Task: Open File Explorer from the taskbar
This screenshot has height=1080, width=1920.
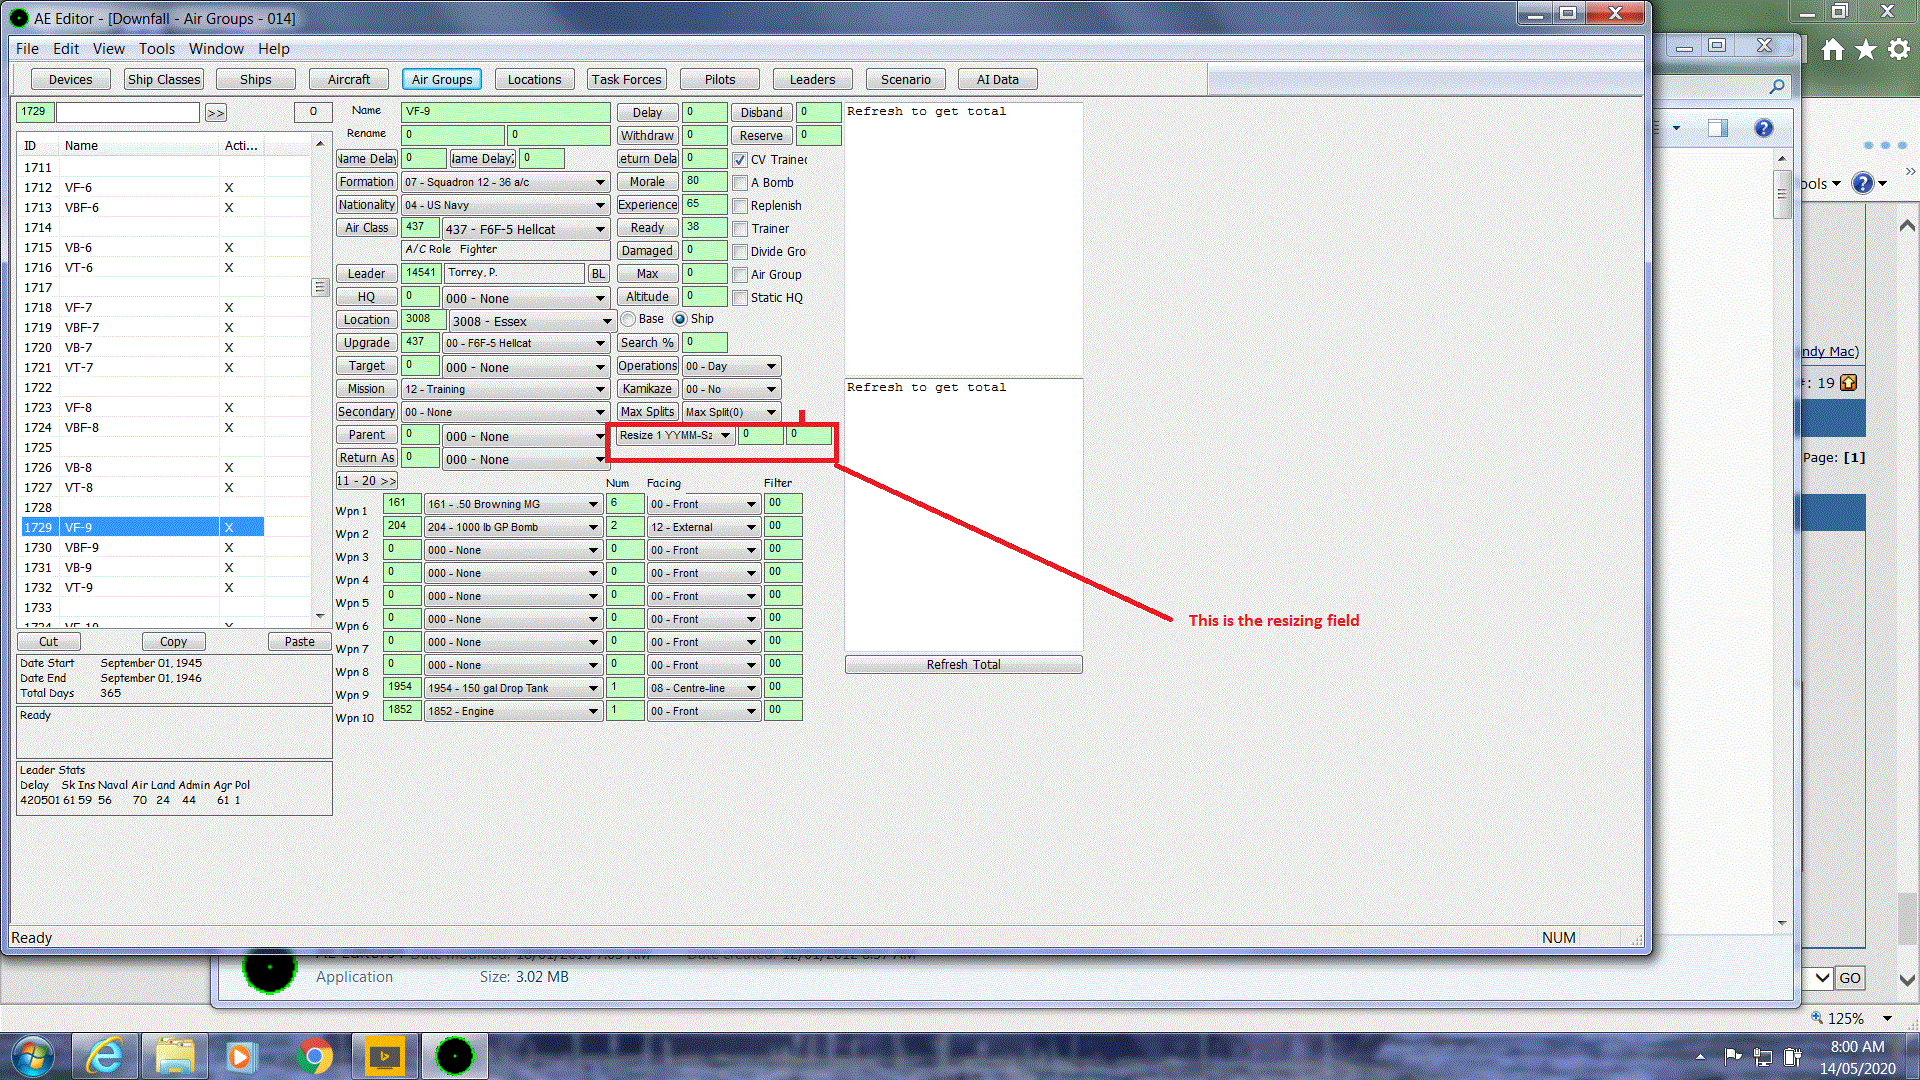Action: pos(174,1056)
